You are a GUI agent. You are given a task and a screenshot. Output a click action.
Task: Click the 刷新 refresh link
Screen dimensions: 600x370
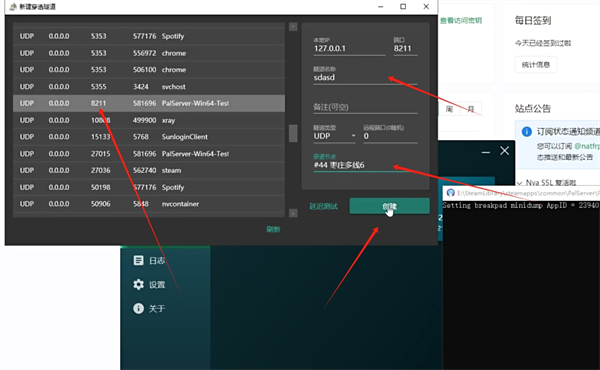click(273, 230)
